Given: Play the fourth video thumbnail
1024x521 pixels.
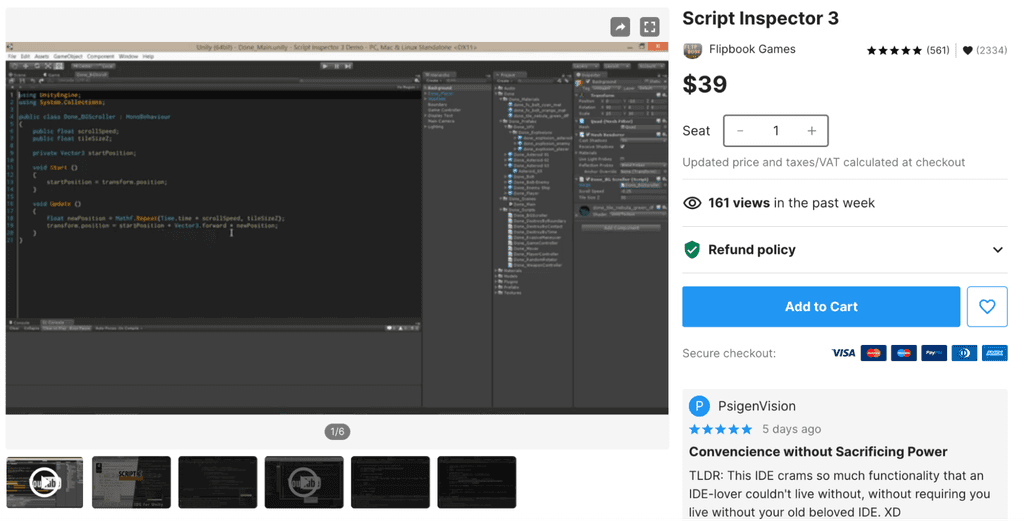Looking at the screenshot, I should coord(304,482).
